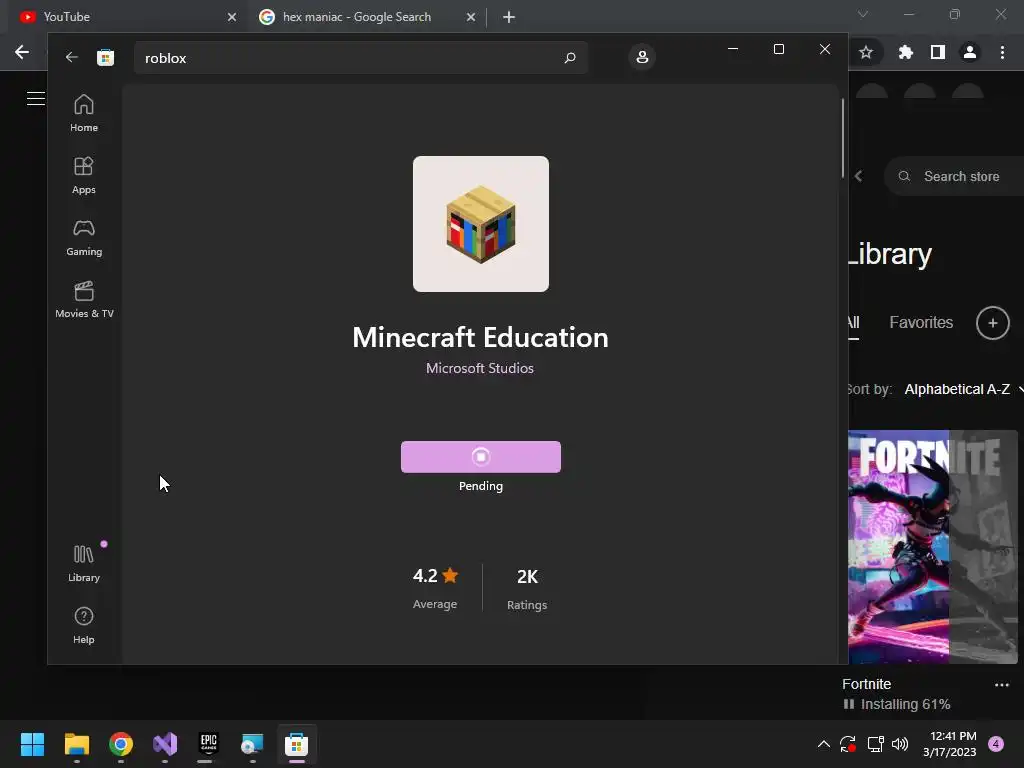Click the Microsoft Store logo icon
The width and height of the screenshot is (1024, 768).
pos(105,57)
